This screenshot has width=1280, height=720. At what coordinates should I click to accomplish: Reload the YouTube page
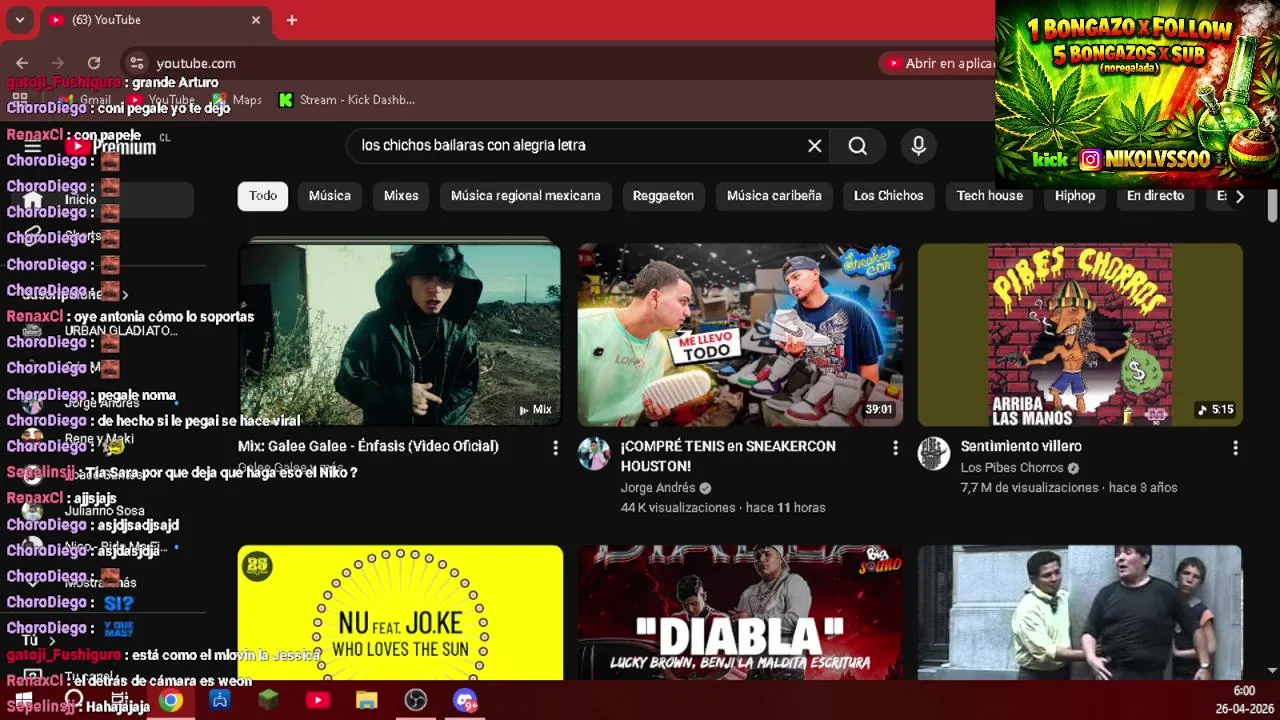pyautogui.click(x=94, y=63)
